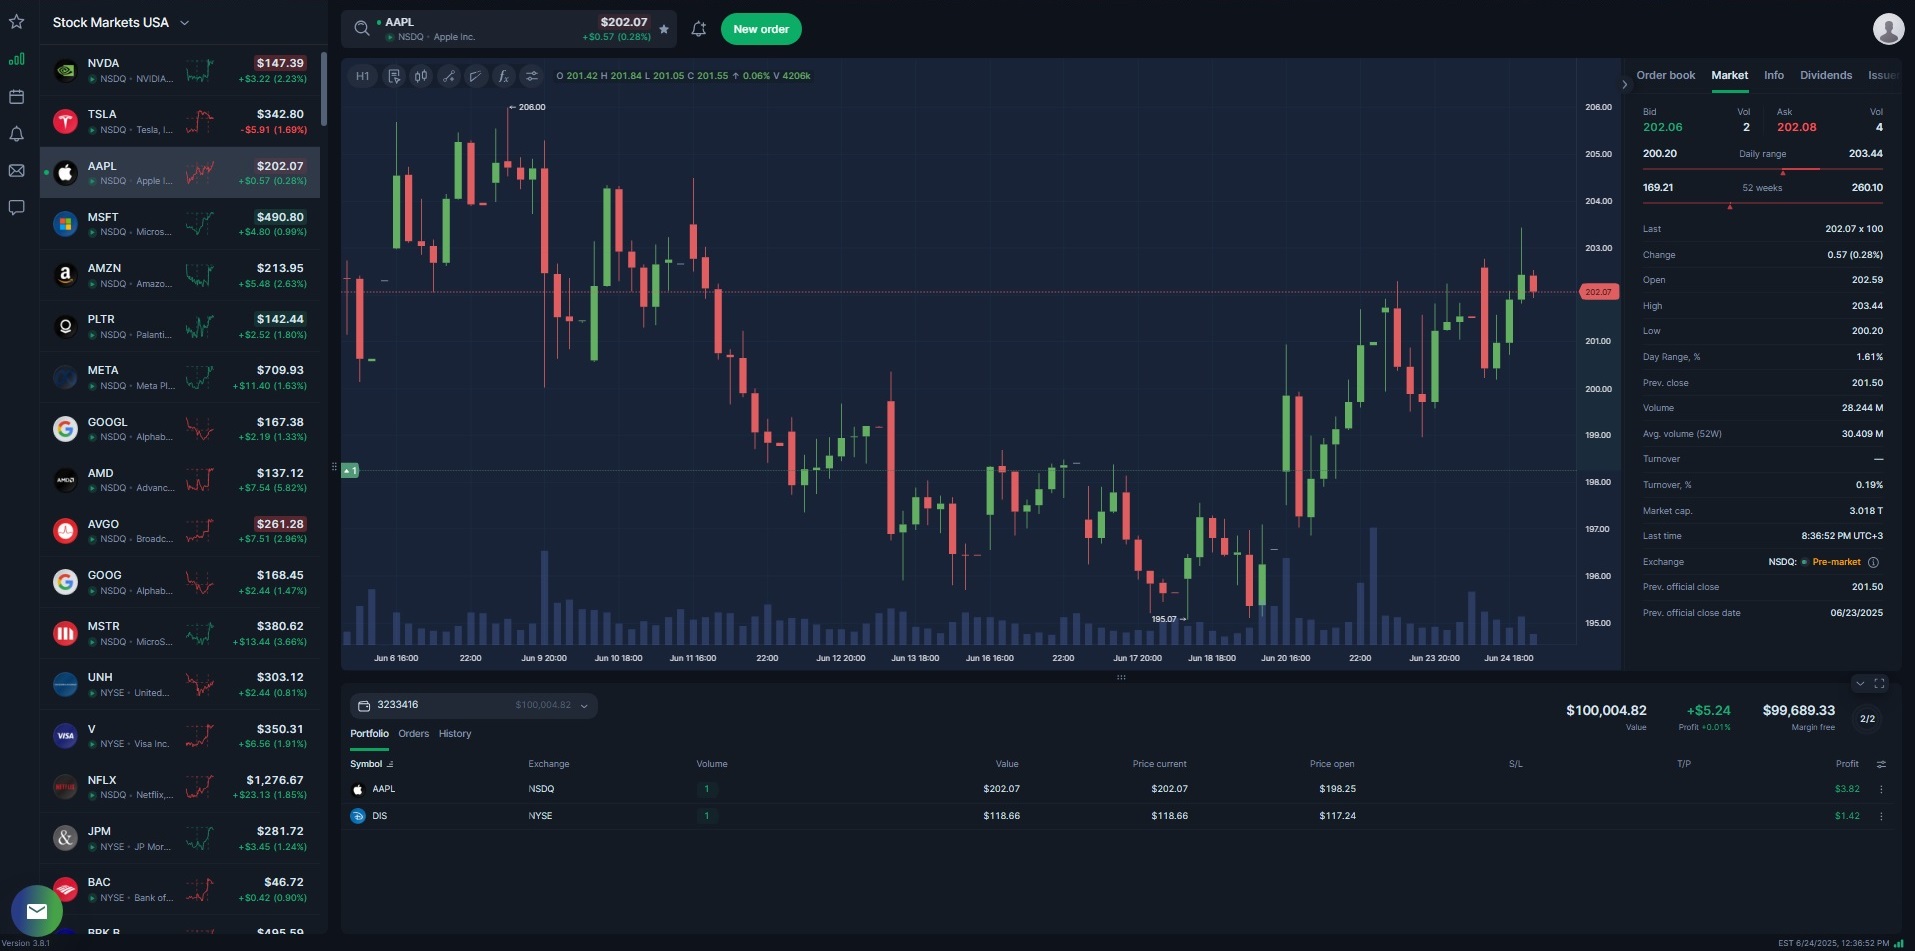The height and width of the screenshot is (951, 1915).
Task: Click the Pre-market info icon
Action: click(1873, 562)
